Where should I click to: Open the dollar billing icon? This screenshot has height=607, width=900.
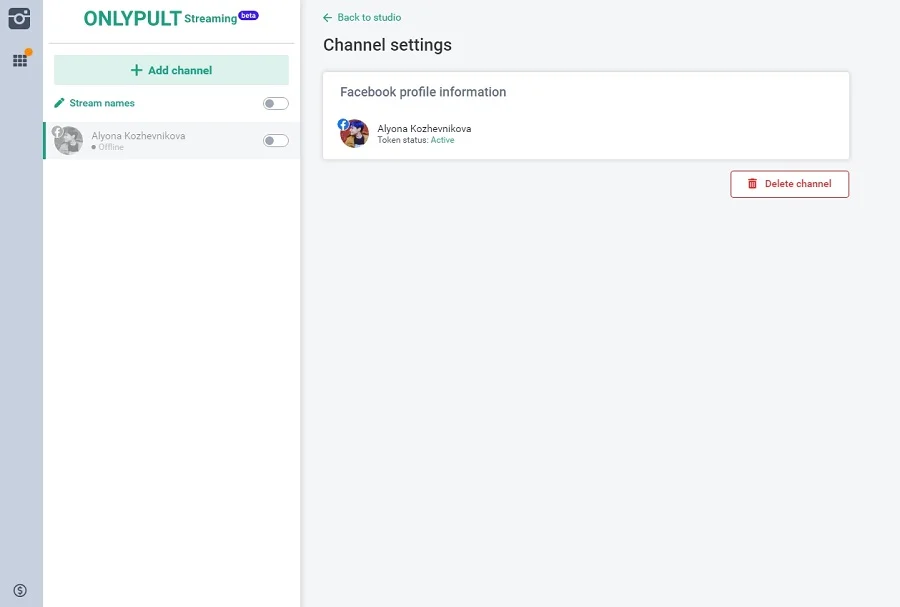[20, 591]
